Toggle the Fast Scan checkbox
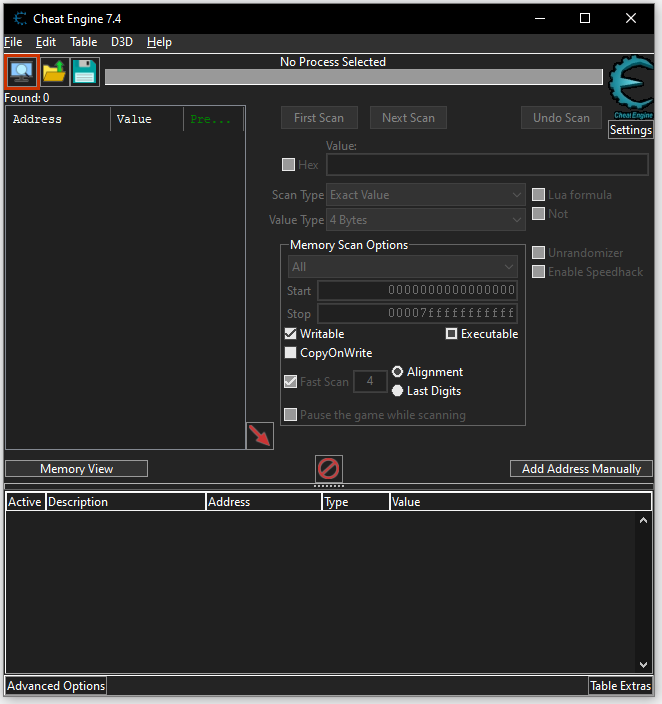The image size is (662, 704). pyautogui.click(x=291, y=382)
